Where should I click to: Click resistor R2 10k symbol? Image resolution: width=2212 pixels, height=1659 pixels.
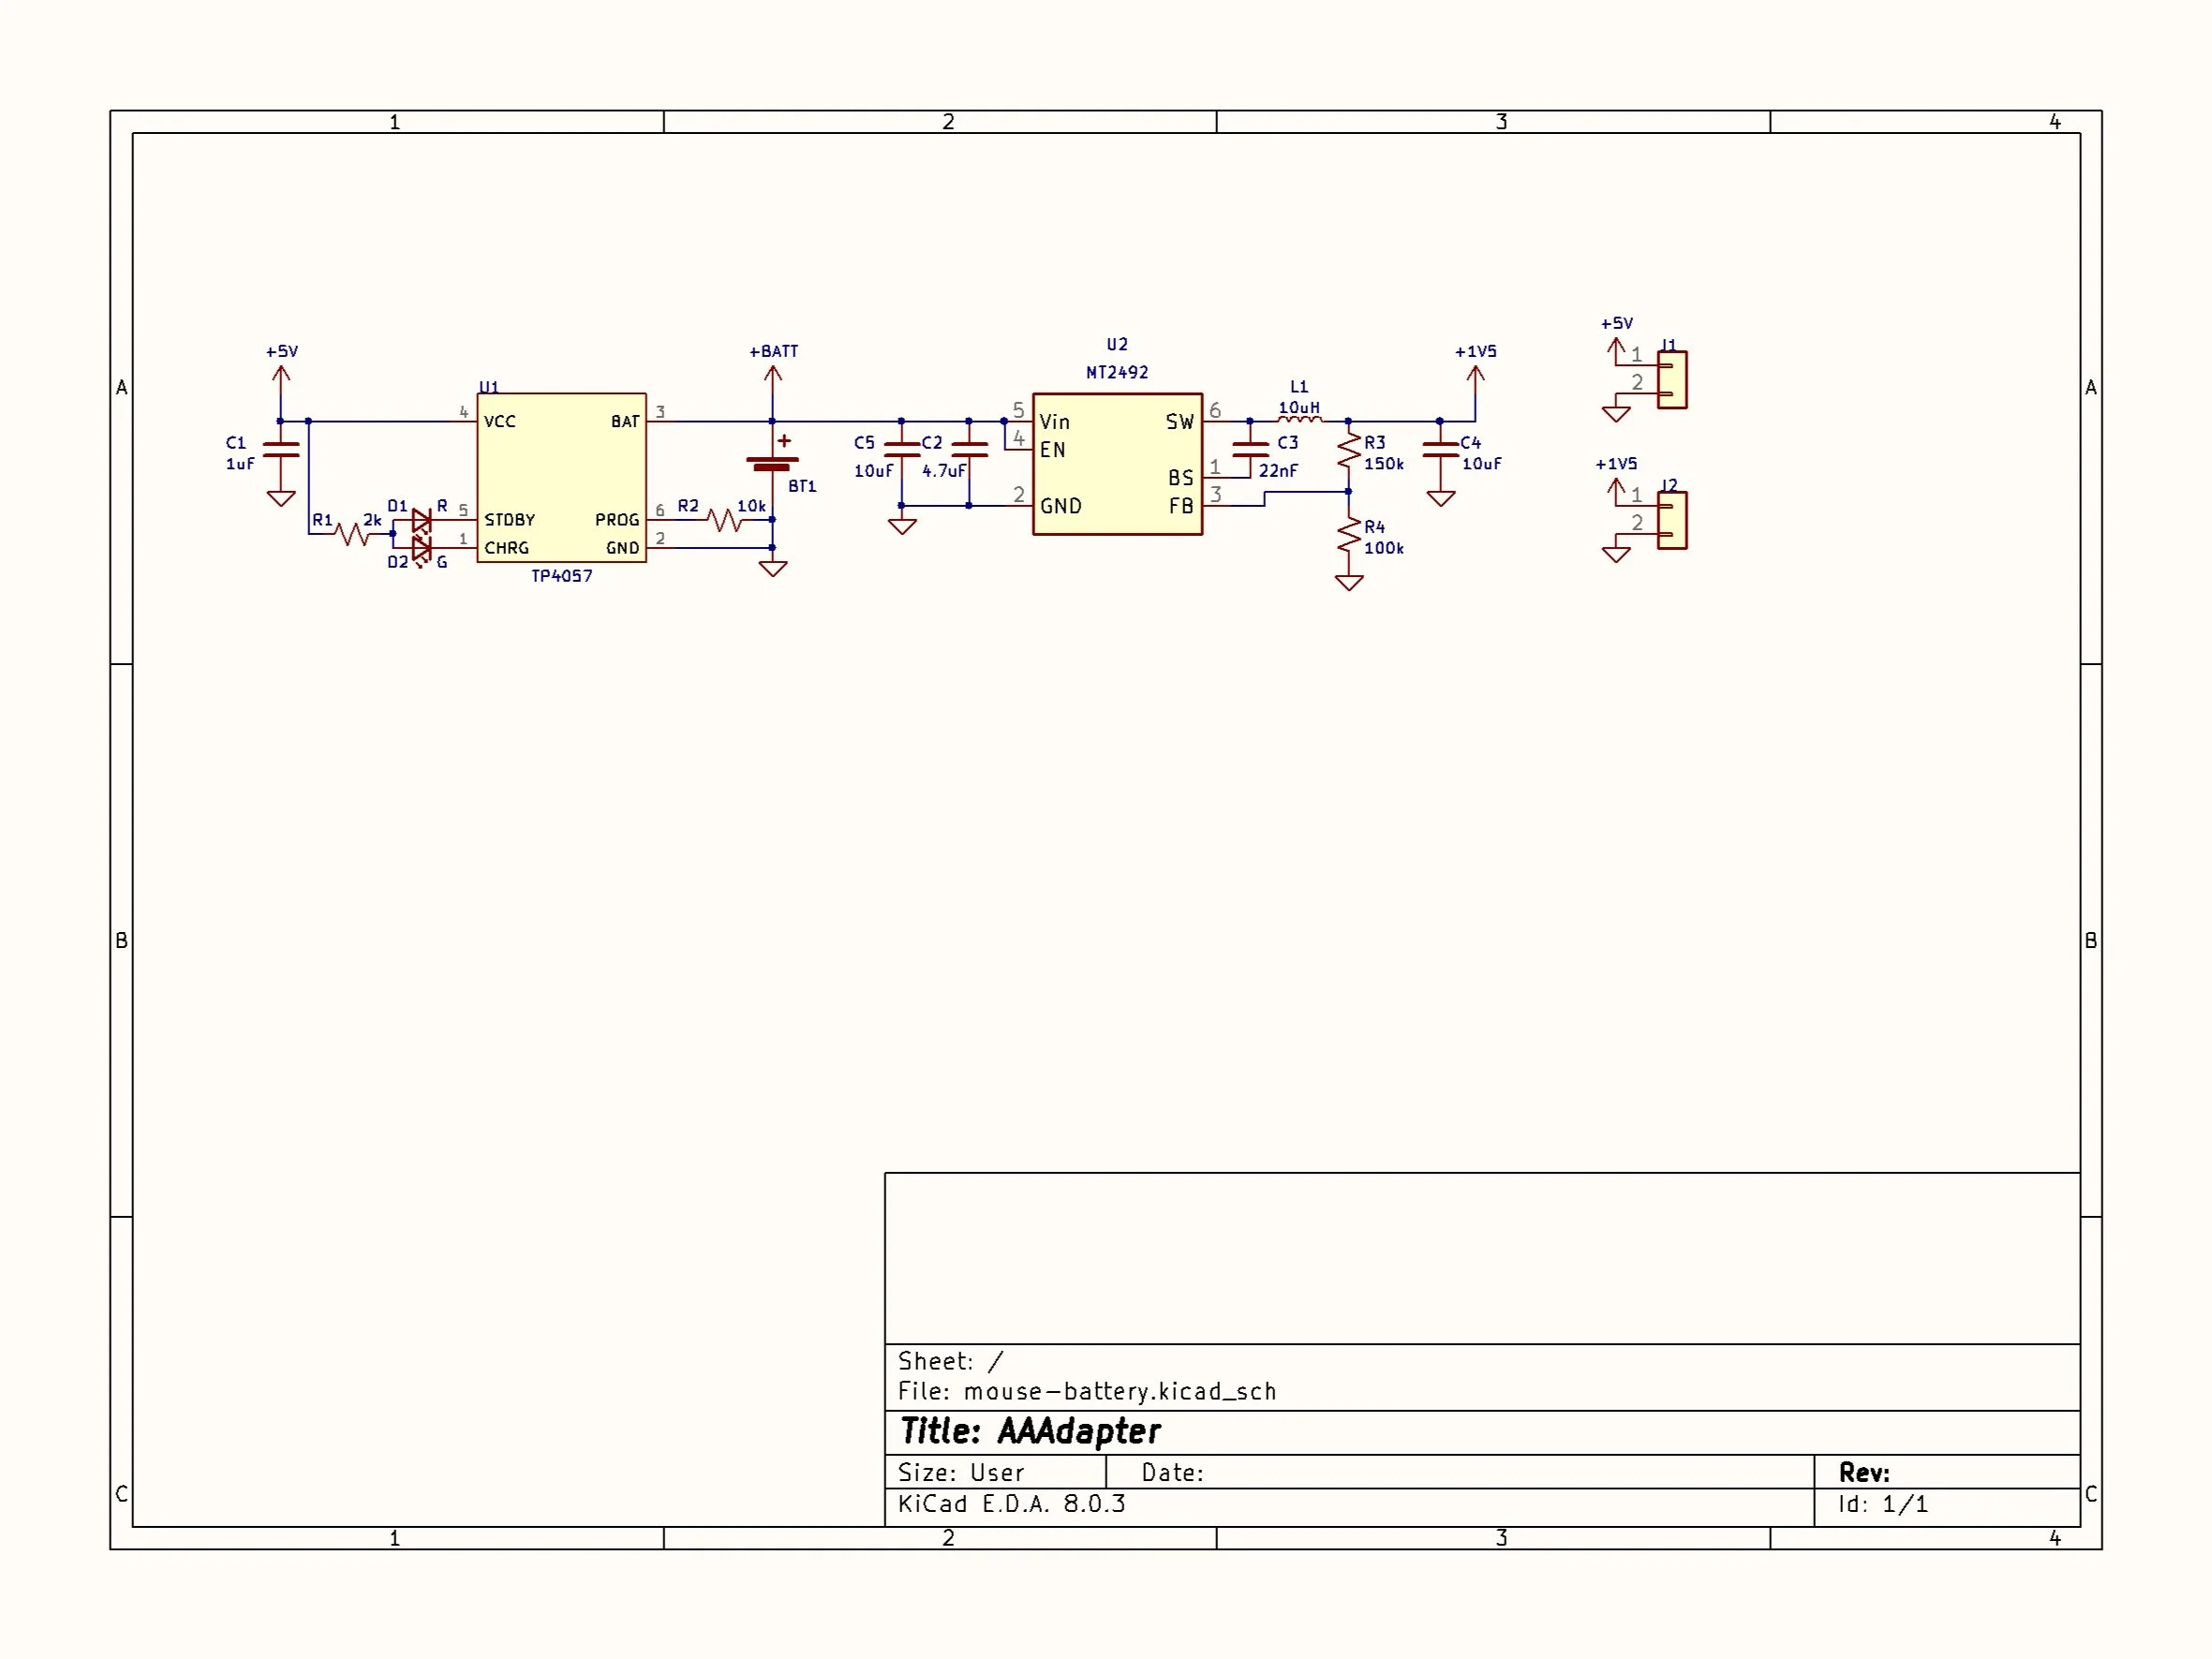point(724,520)
